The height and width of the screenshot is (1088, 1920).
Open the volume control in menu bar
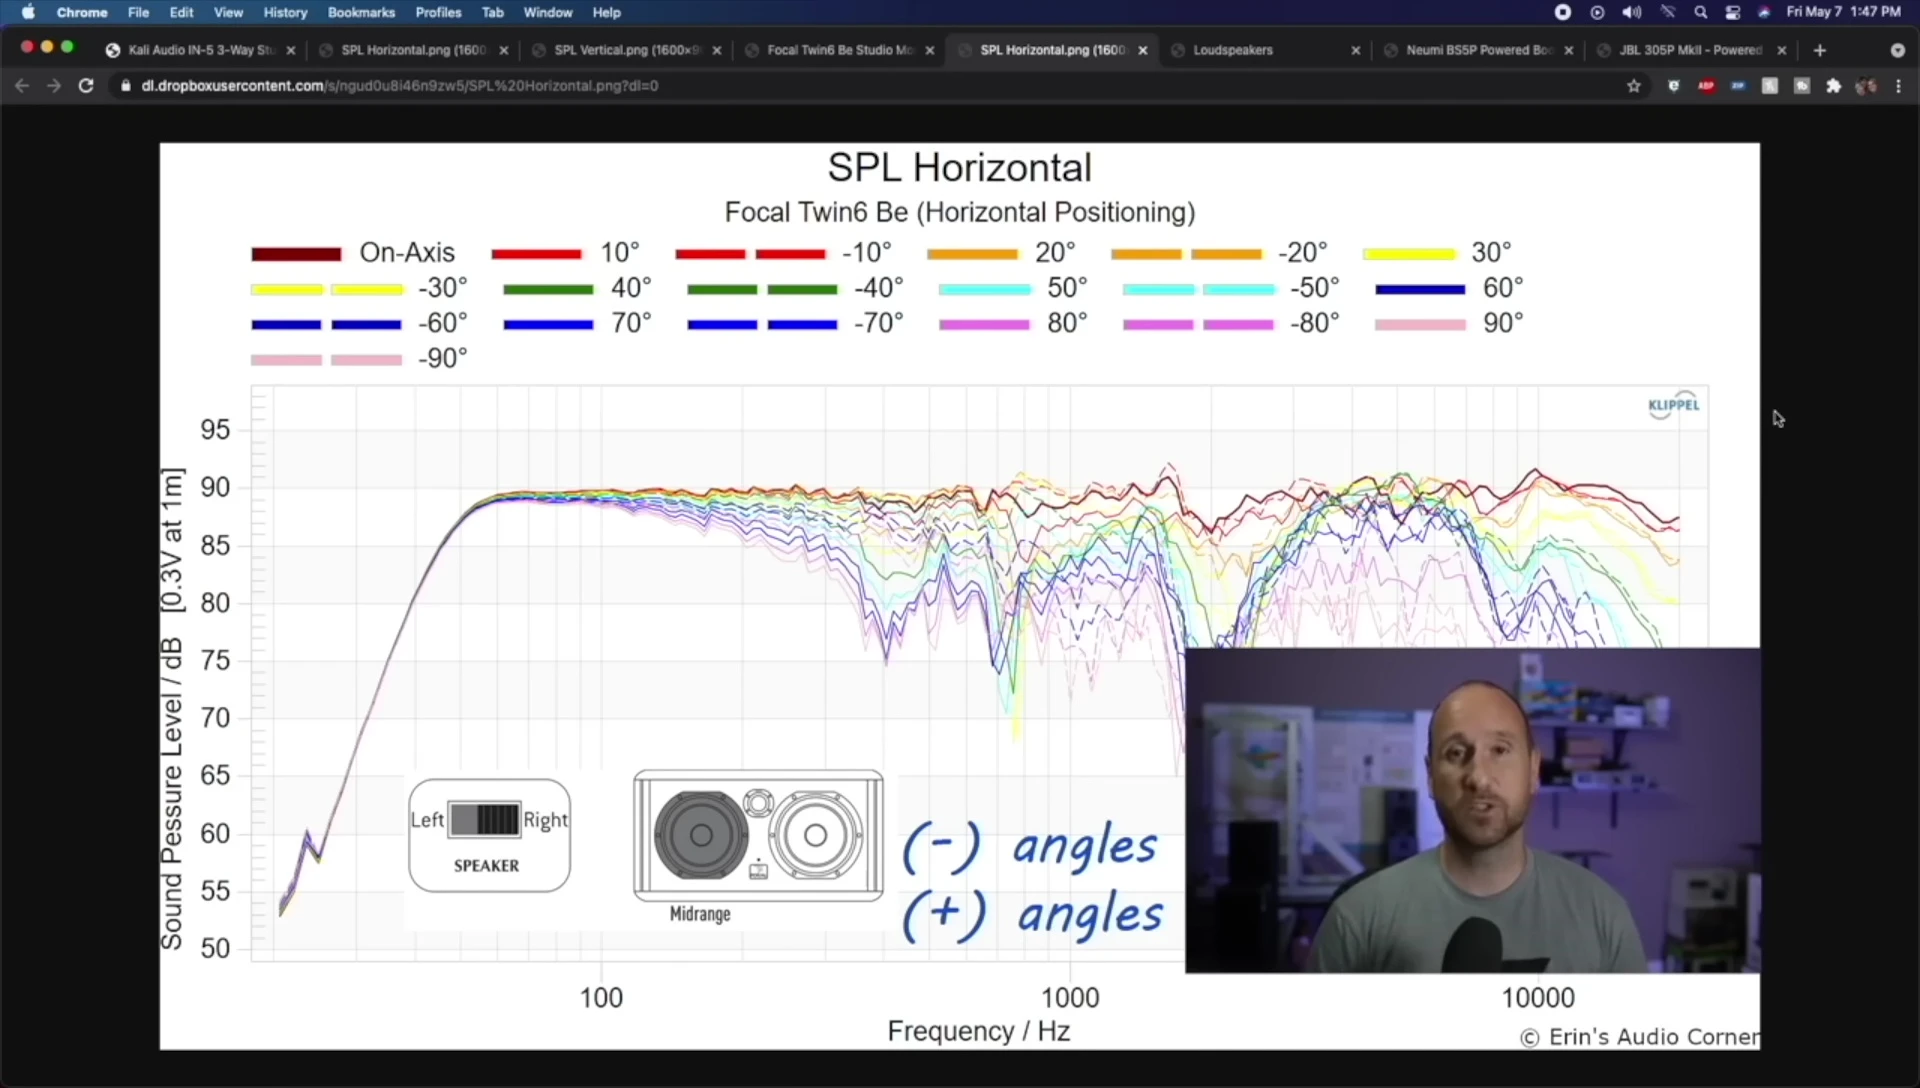1632,12
